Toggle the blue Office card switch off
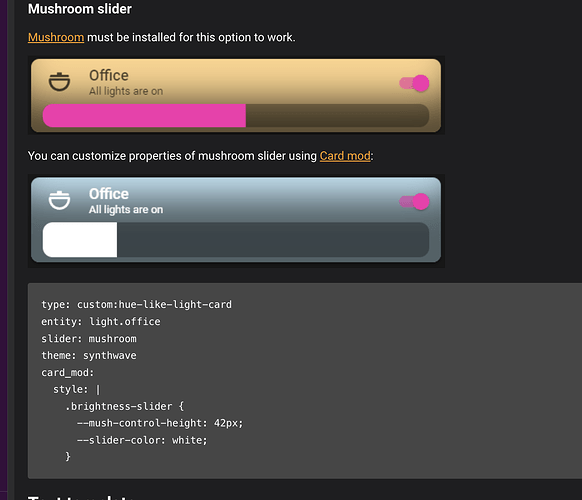Image resolution: width=582 pixels, height=500 pixels. [414, 202]
